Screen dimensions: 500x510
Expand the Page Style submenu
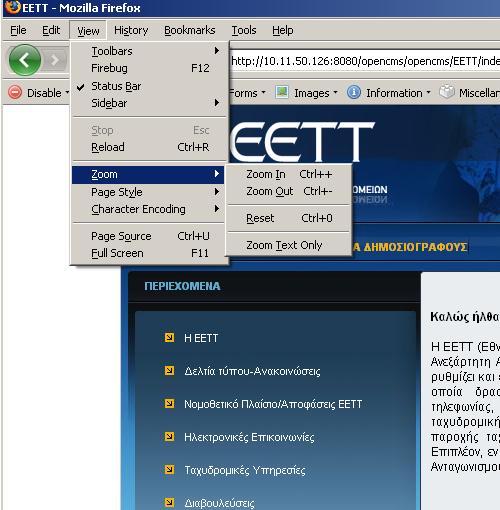(149, 192)
